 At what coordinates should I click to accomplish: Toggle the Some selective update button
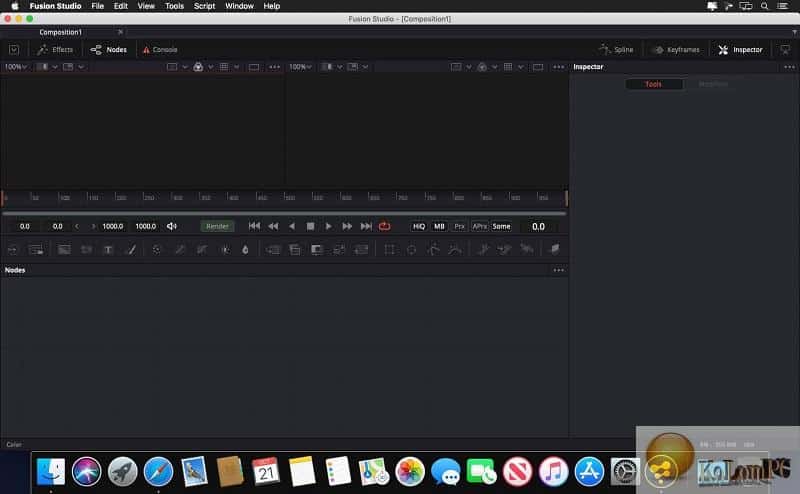point(501,226)
